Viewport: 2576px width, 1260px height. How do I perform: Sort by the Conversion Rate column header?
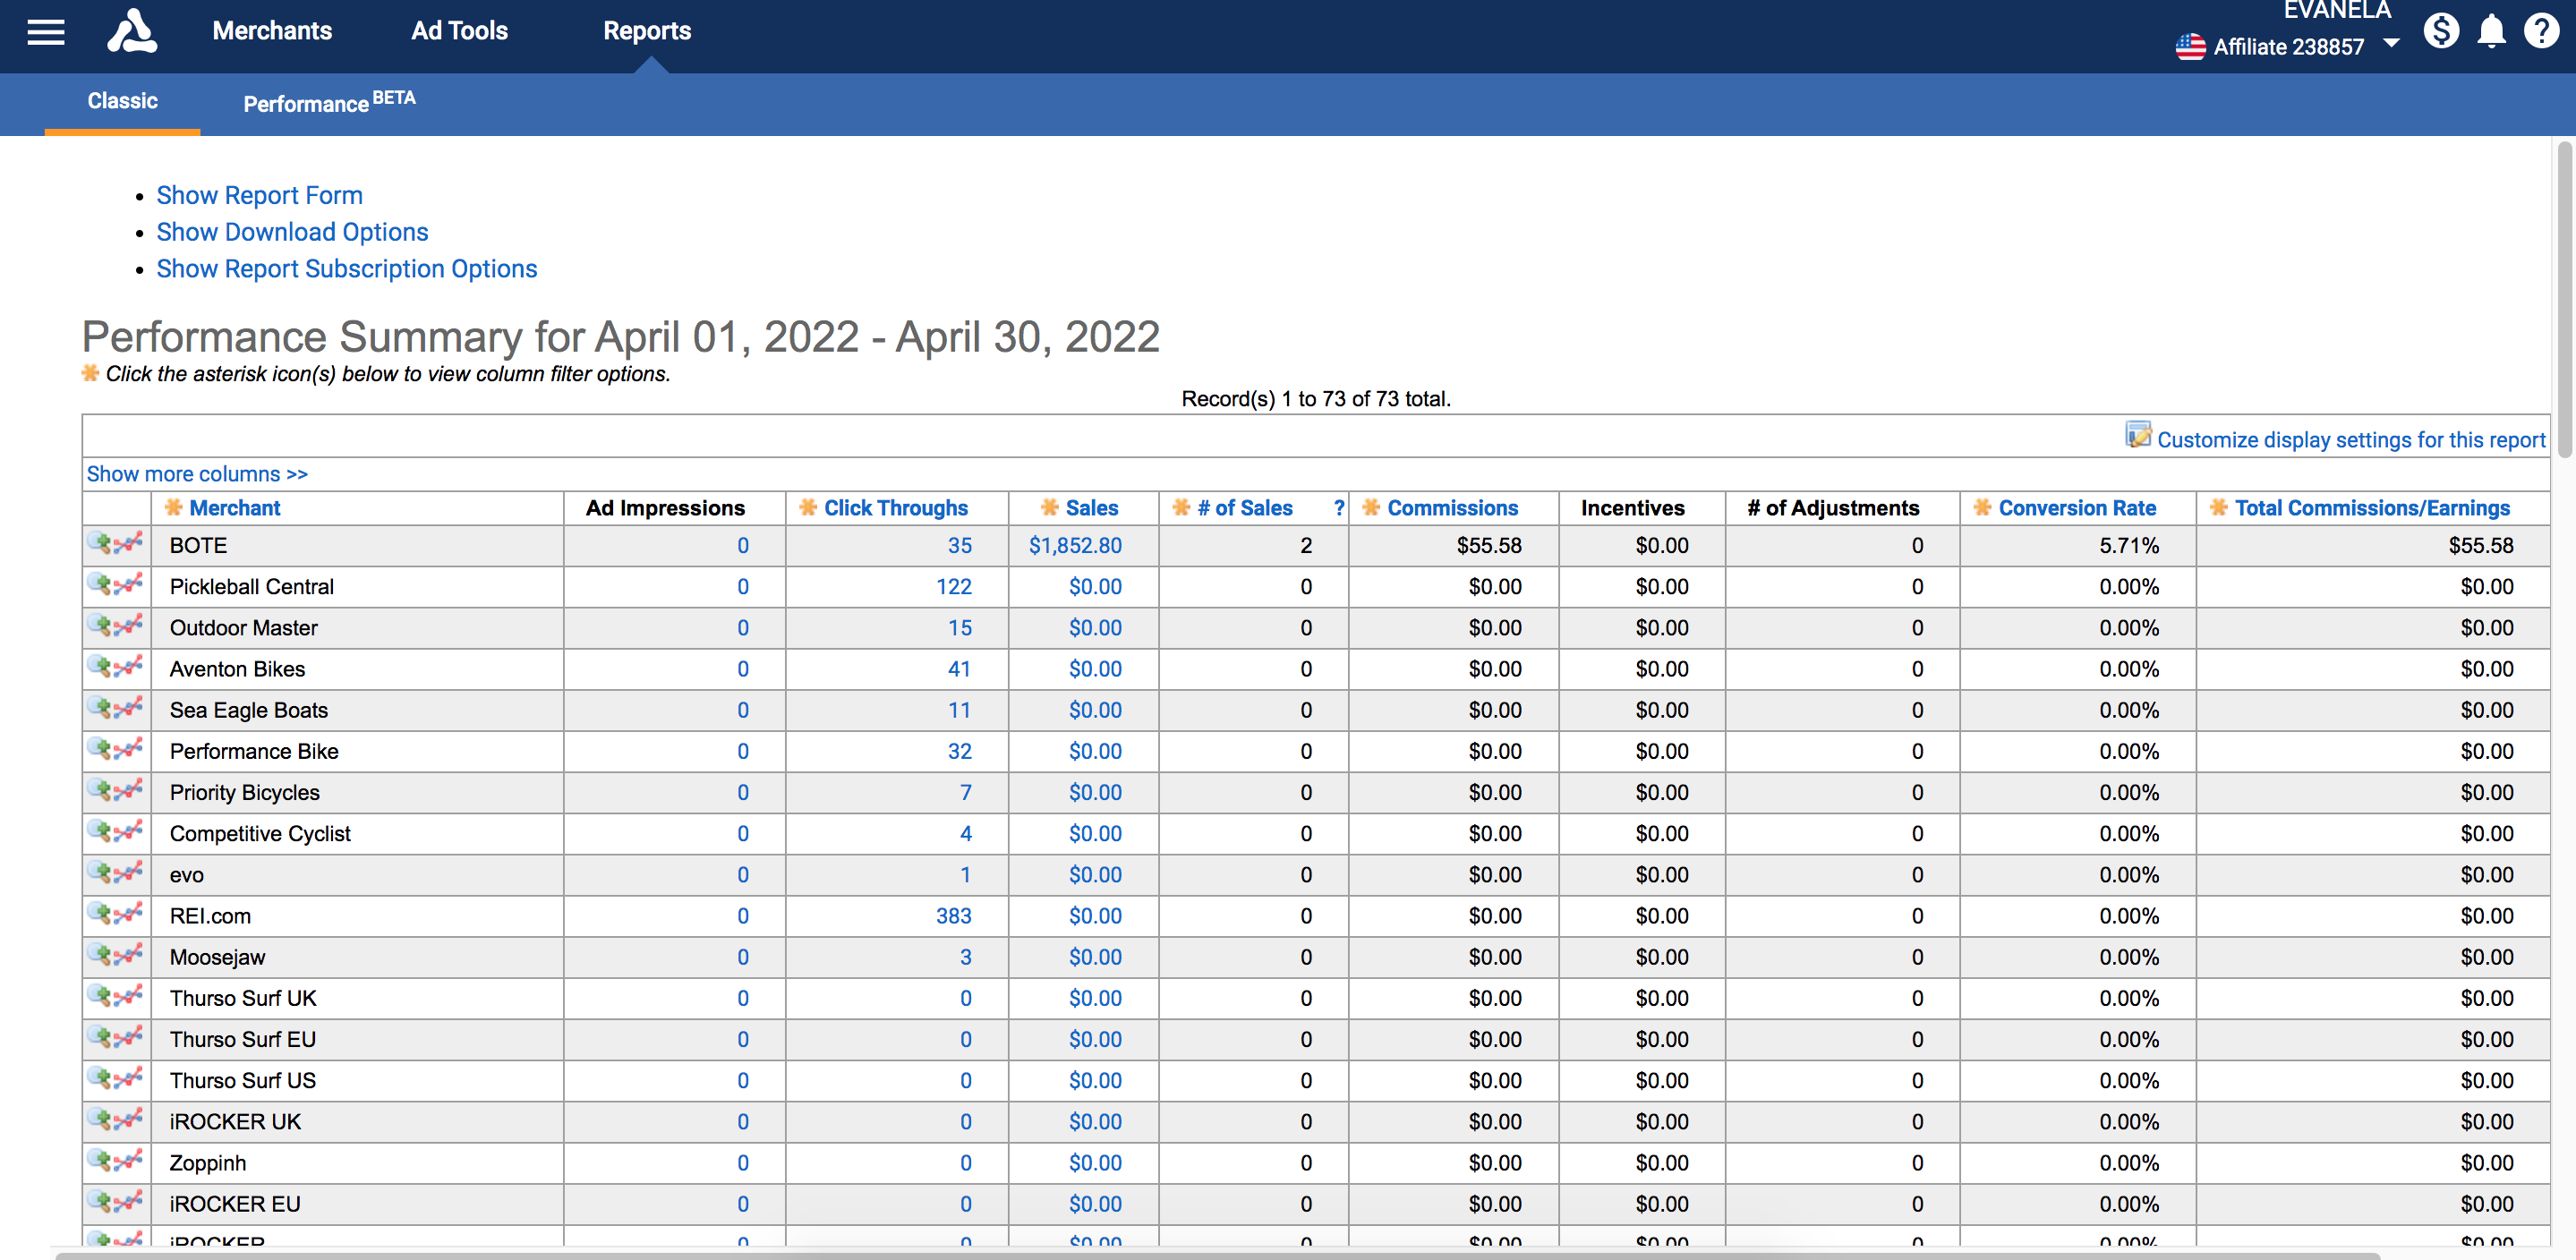(2078, 508)
